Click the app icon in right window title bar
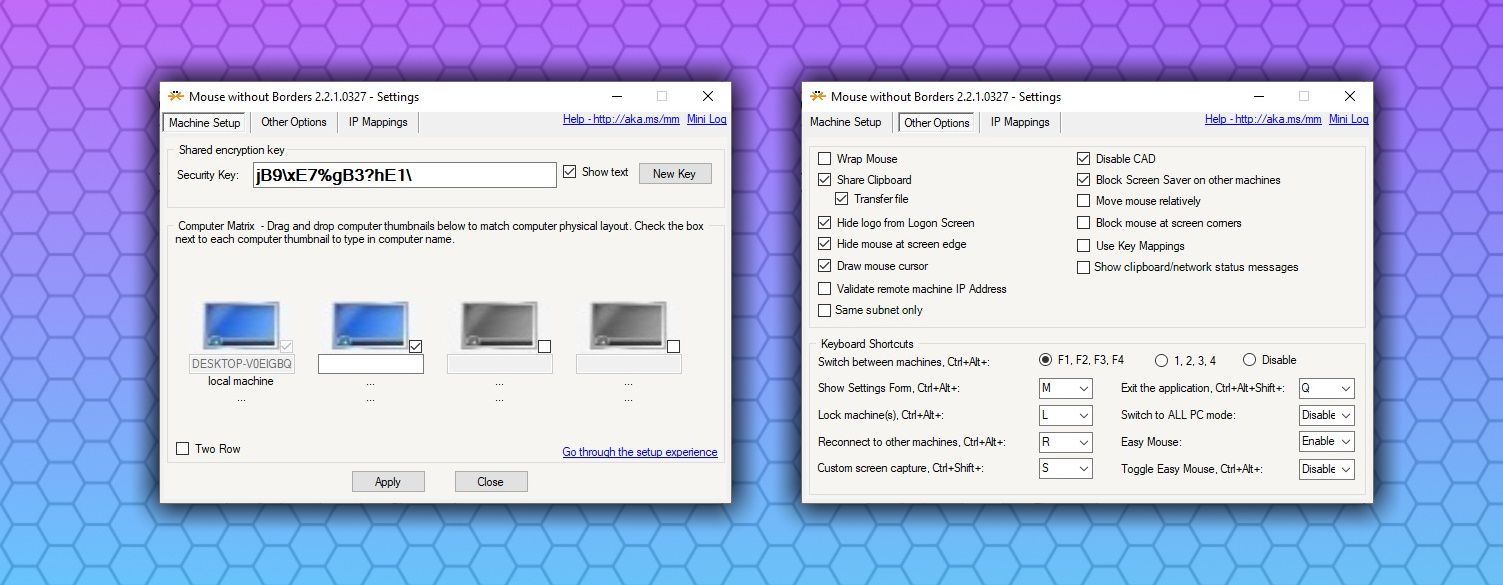The height and width of the screenshot is (585, 1503). (818, 97)
